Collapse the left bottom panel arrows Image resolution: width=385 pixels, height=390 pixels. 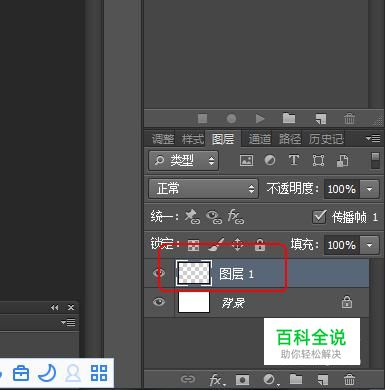tap(55, 307)
